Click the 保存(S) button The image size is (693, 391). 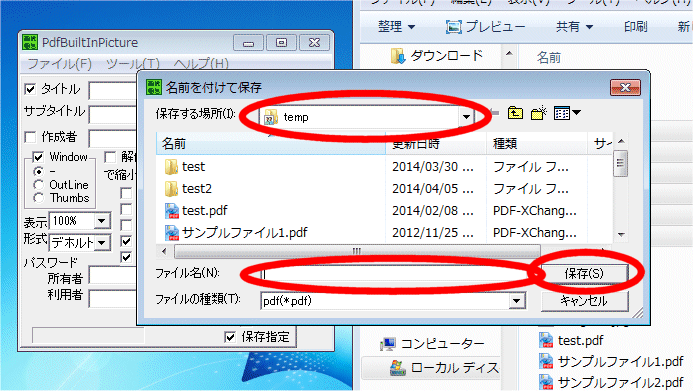point(584,273)
